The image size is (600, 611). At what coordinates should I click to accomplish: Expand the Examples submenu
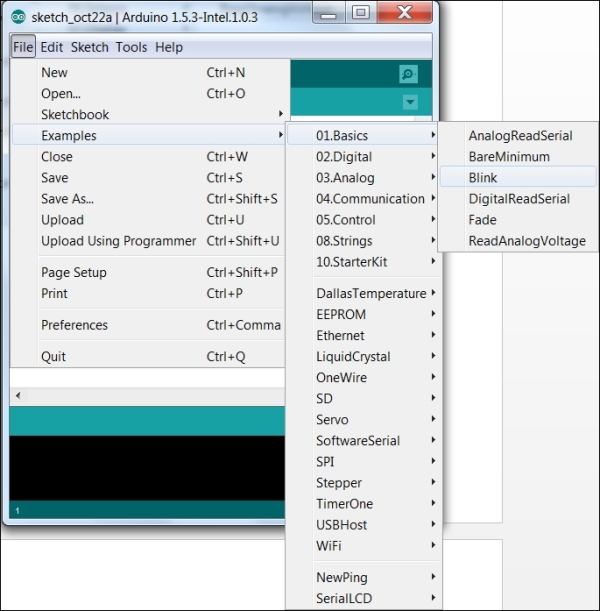tap(148, 136)
